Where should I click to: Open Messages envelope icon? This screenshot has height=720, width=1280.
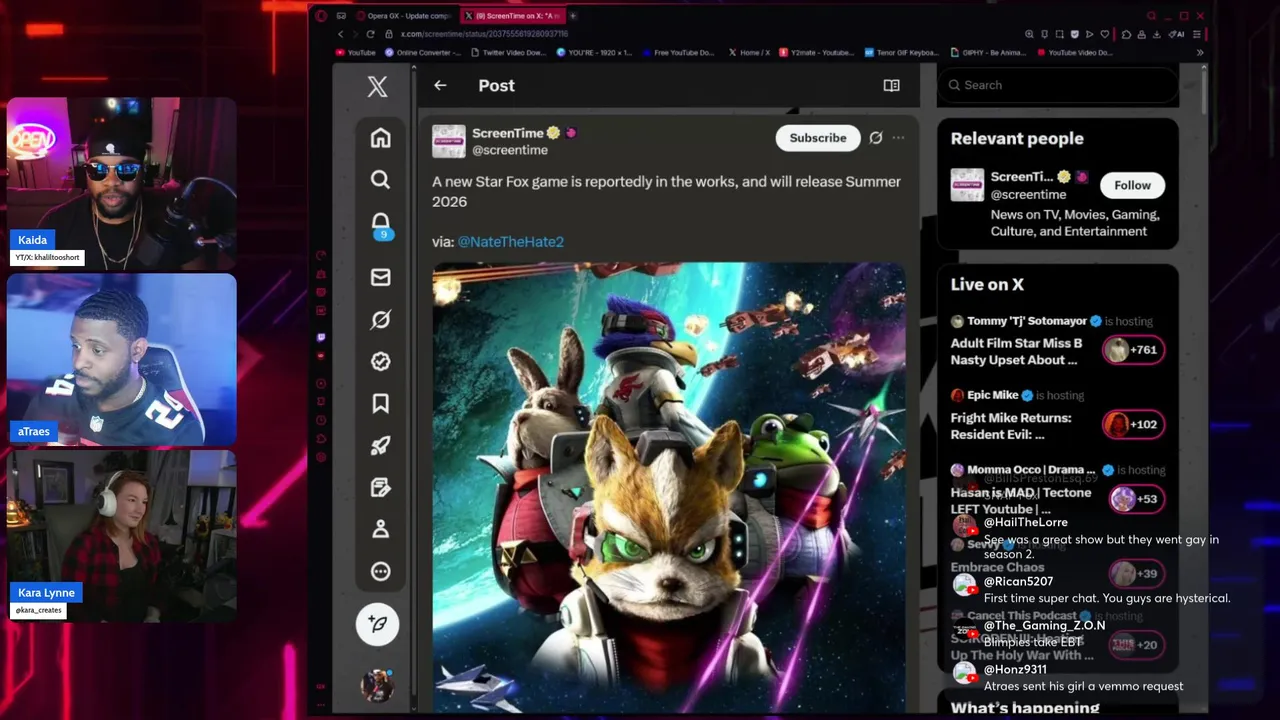[380, 277]
